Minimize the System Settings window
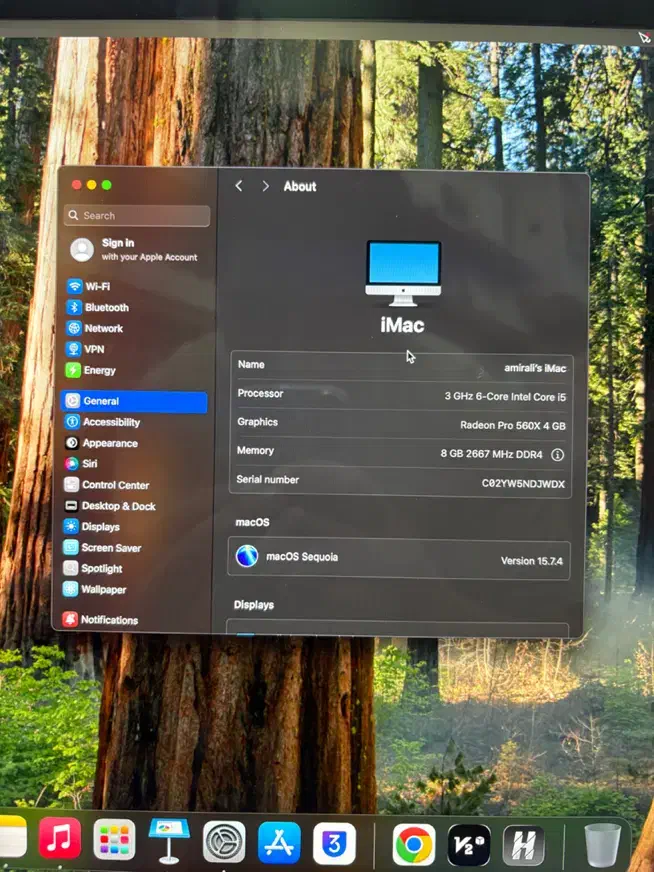The height and width of the screenshot is (872, 654). click(92, 185)
